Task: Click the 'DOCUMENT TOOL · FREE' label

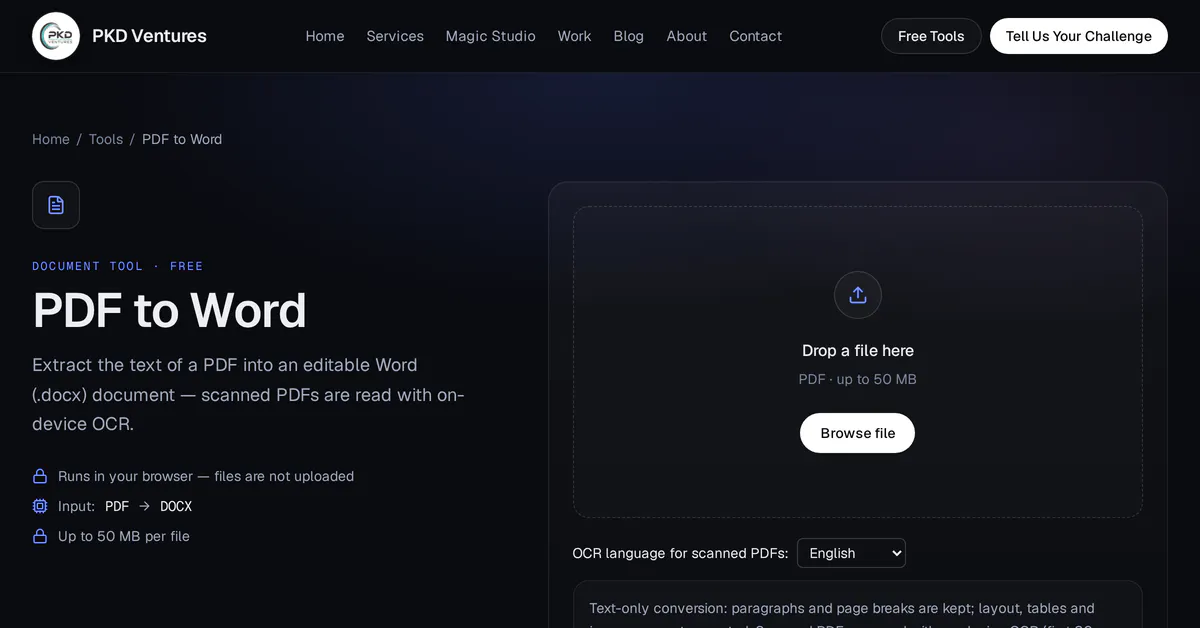Action: click(x=118, y=266)
